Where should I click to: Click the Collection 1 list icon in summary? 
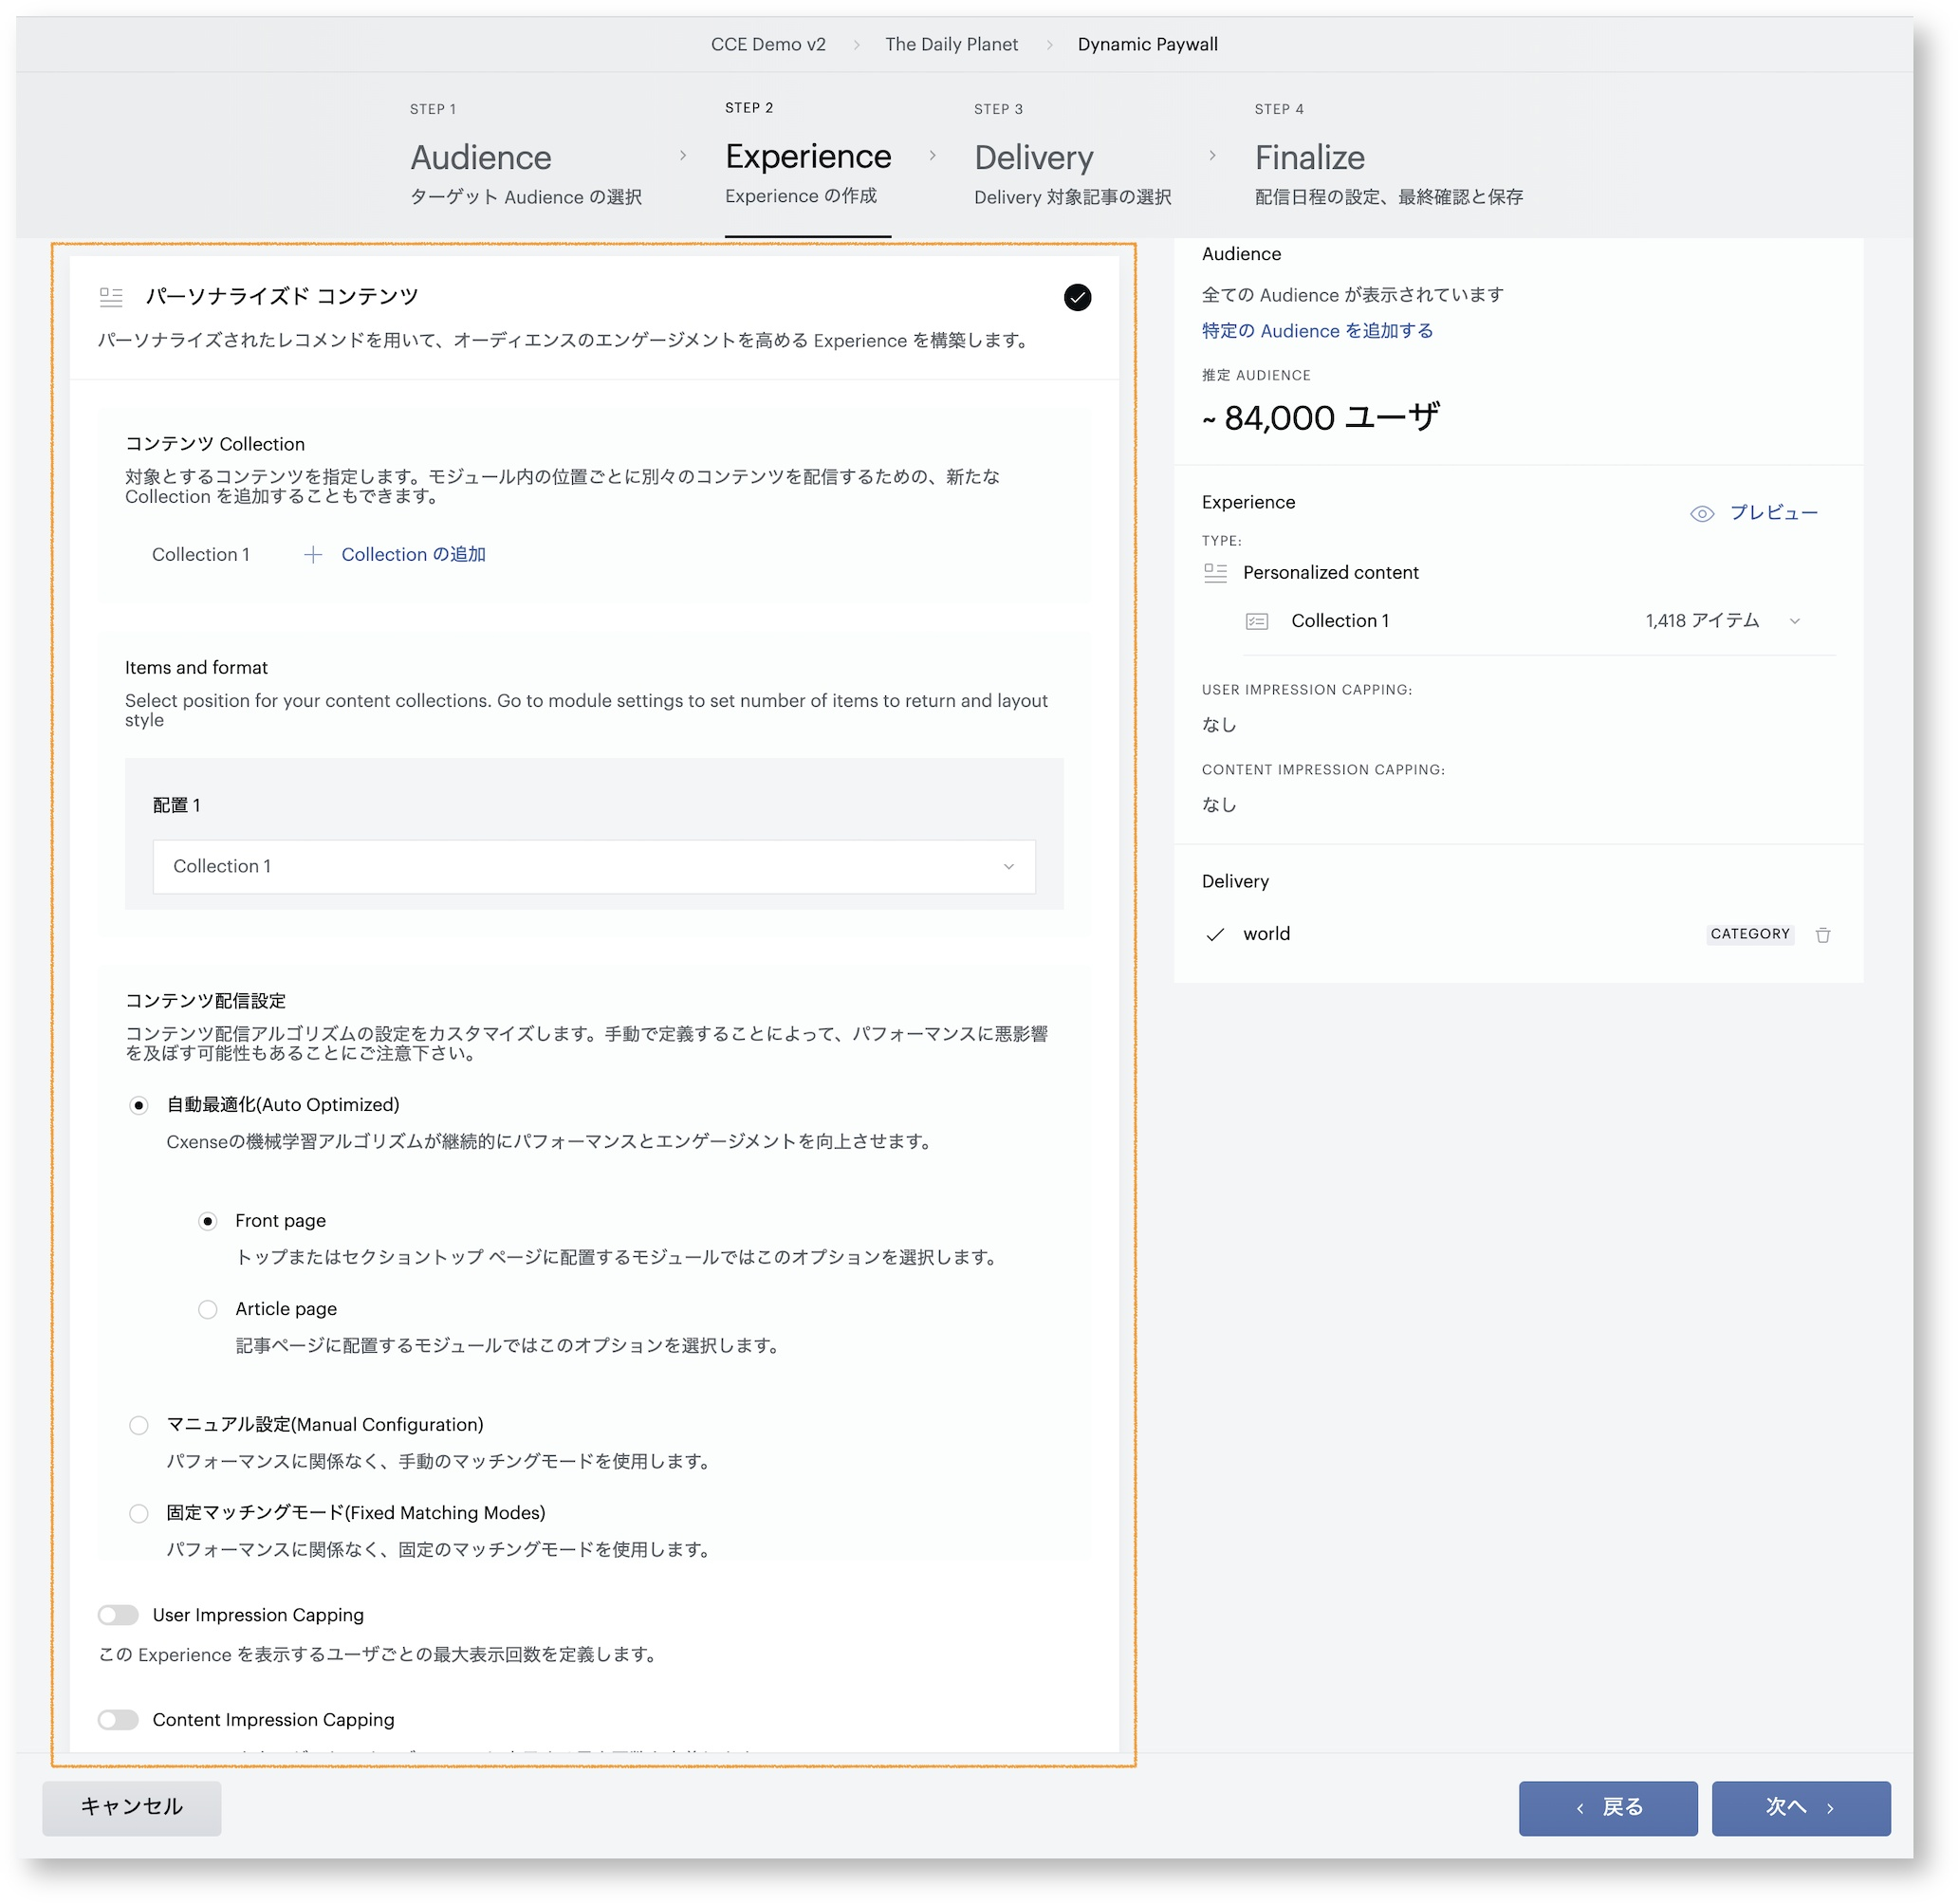1257,622
